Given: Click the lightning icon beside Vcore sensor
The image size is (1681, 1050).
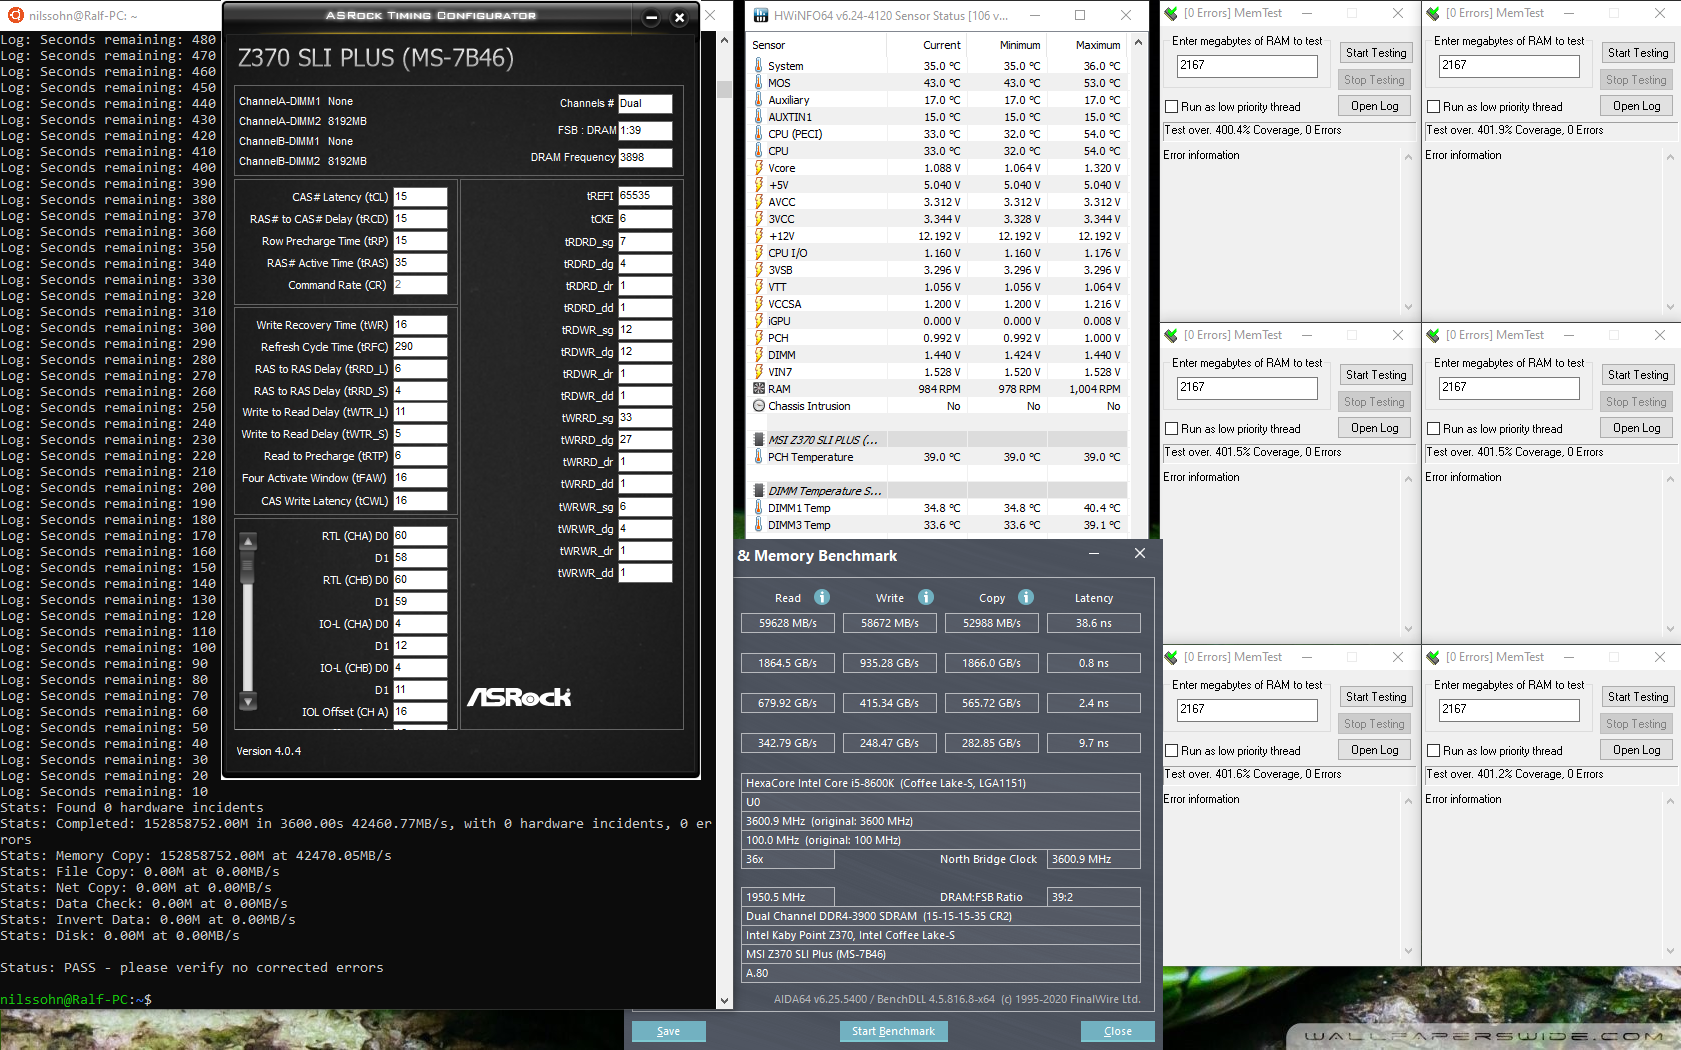Looking at the screenshot, I should pyautogui.click(x=759, y=168).
